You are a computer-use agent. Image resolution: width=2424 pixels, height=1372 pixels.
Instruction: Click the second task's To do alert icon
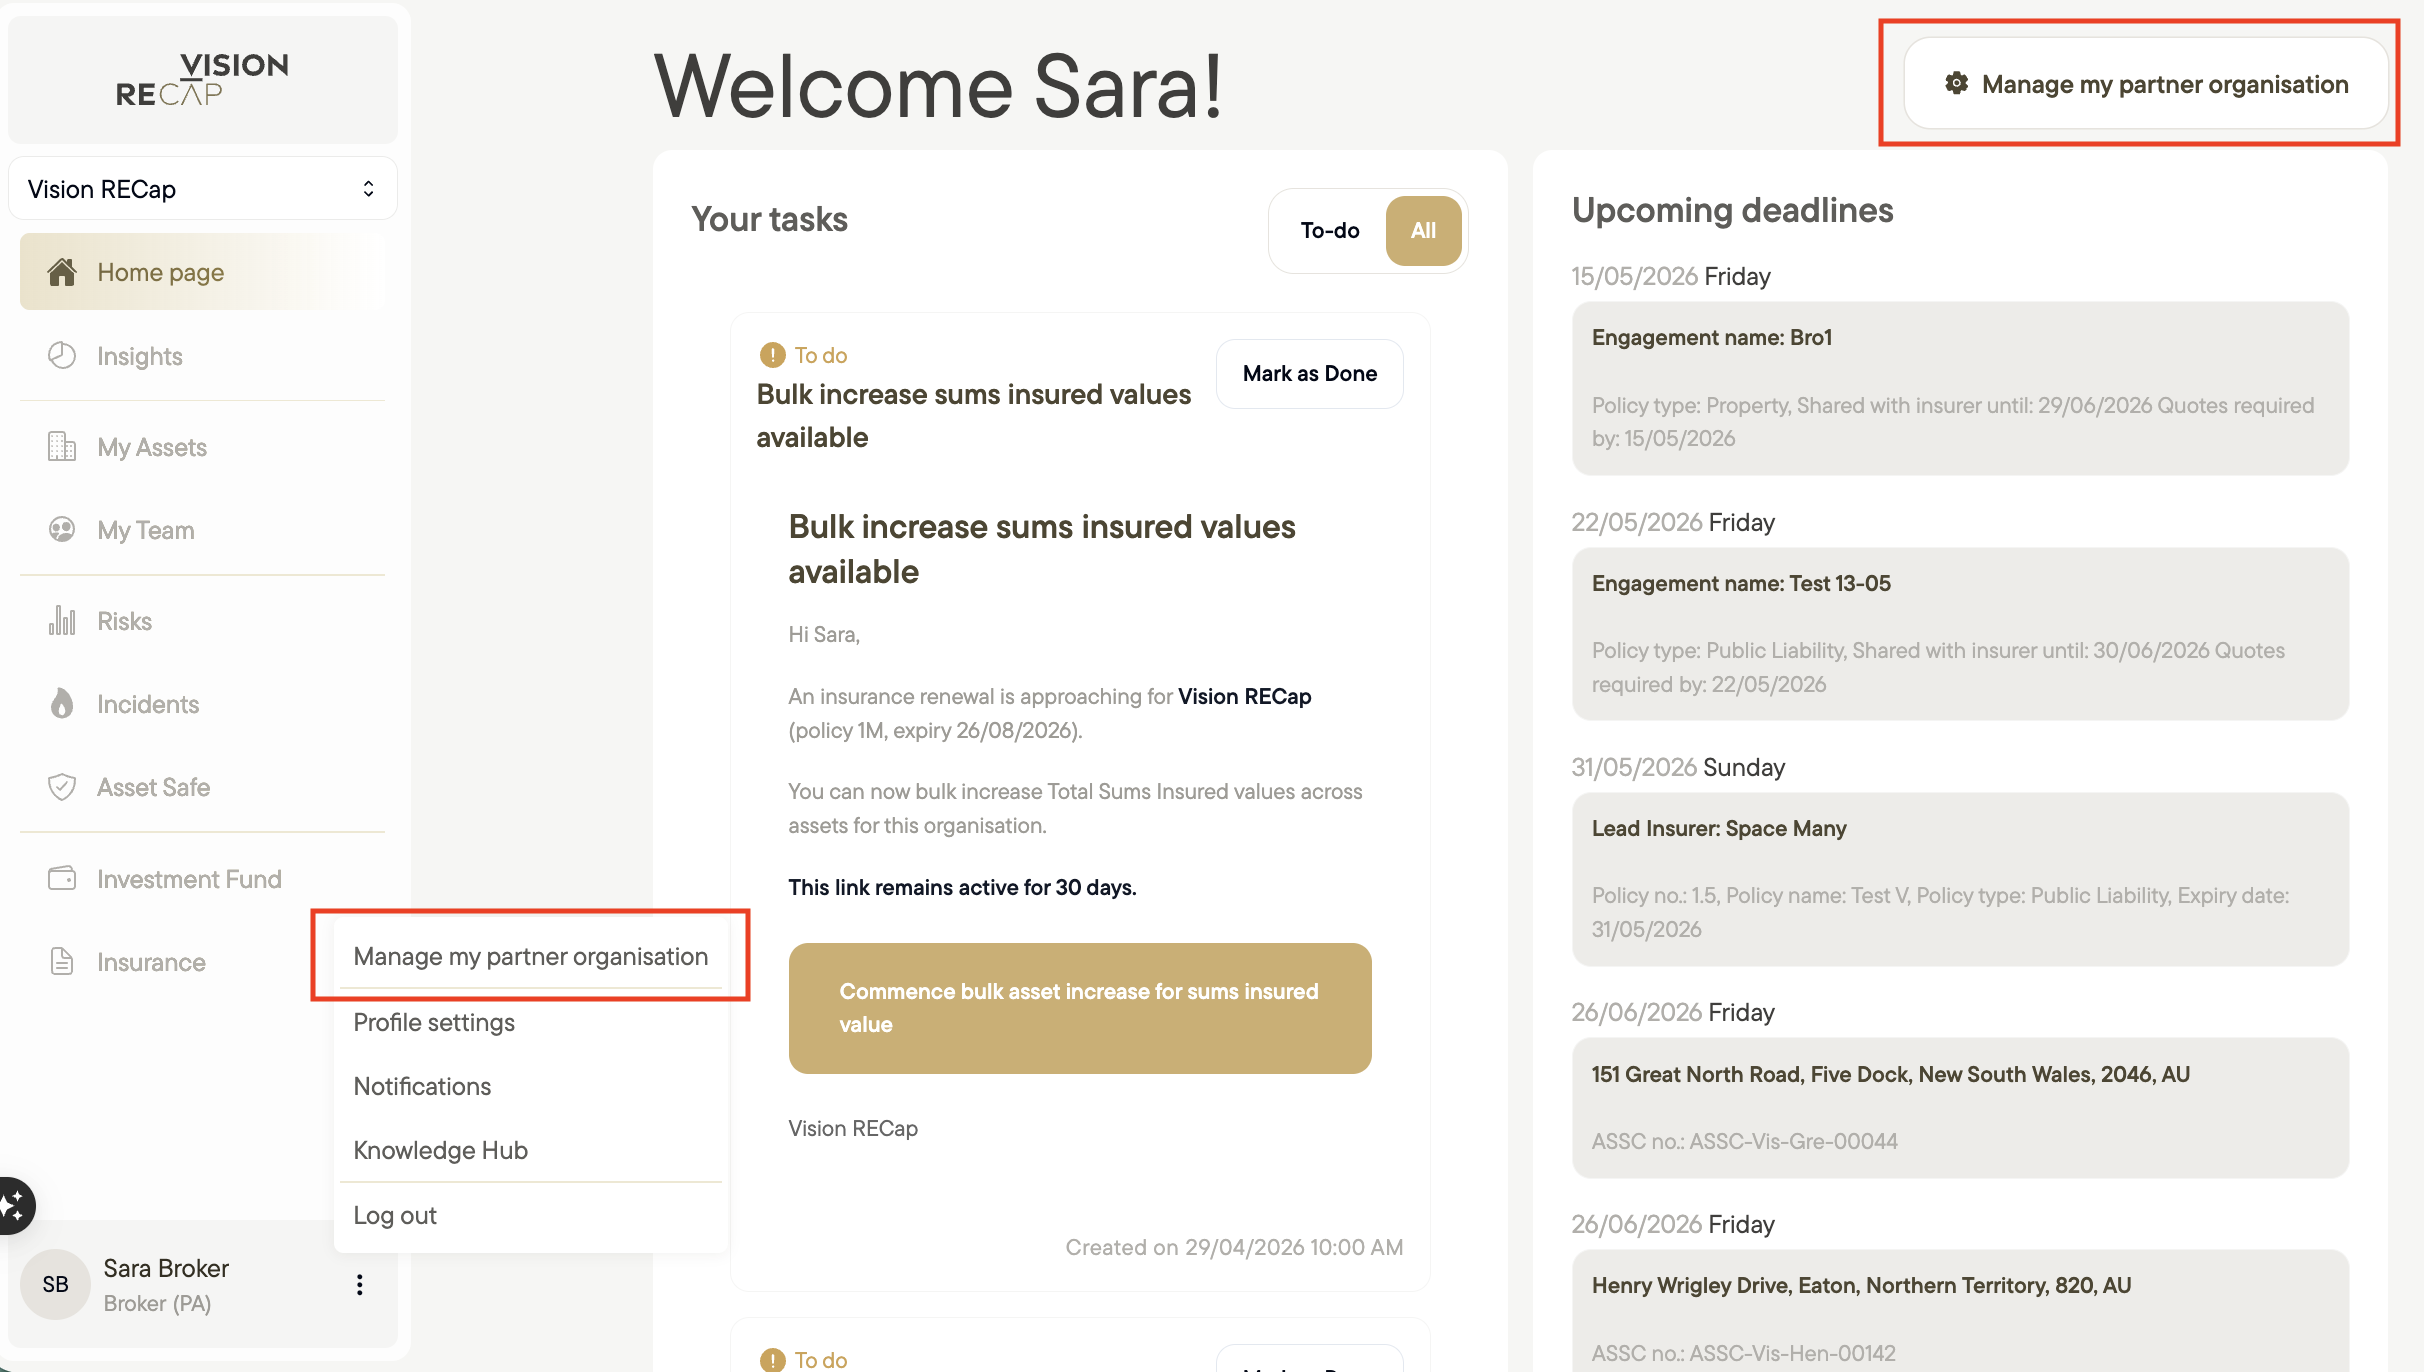[772, 1360]
